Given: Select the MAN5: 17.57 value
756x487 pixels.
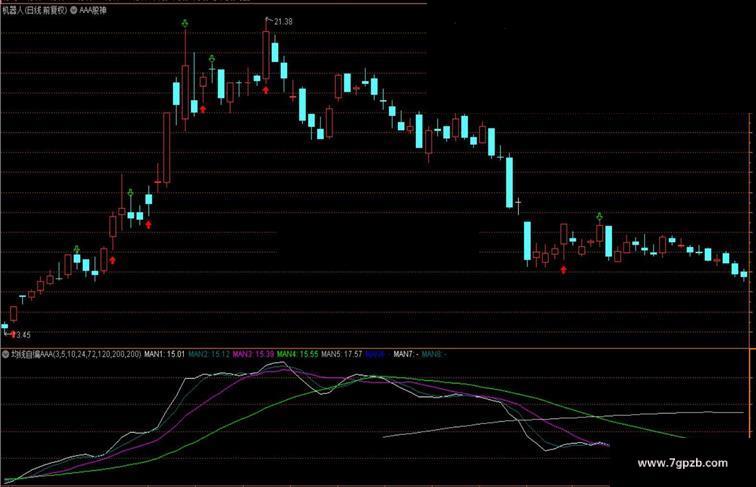Looking at the screenshot, I should click(342, 354).
